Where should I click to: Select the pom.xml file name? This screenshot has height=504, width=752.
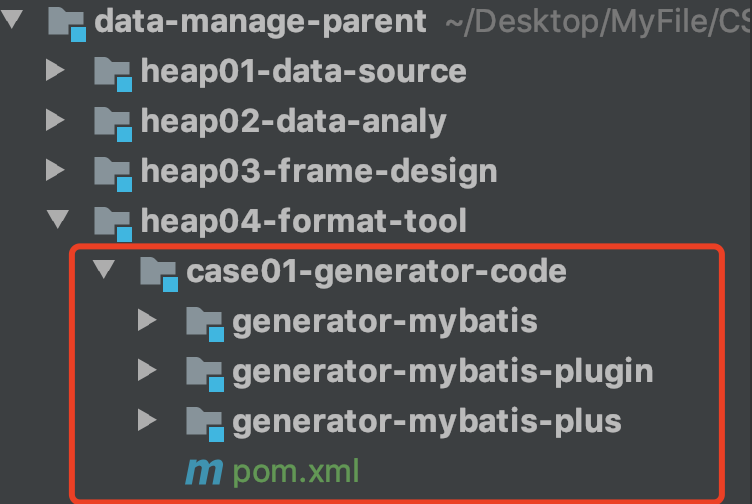point(296,472)
